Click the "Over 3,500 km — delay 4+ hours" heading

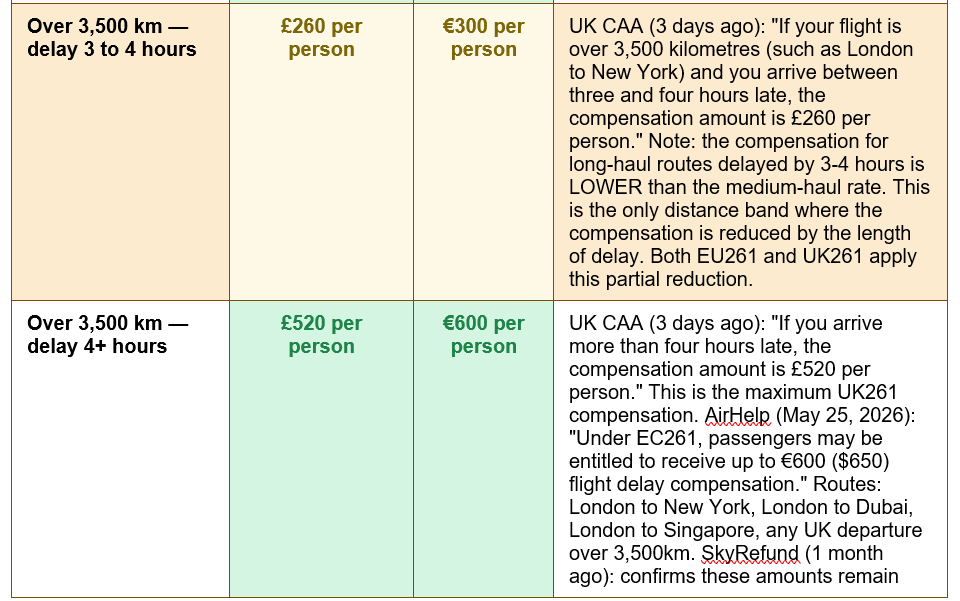(108, 334)
